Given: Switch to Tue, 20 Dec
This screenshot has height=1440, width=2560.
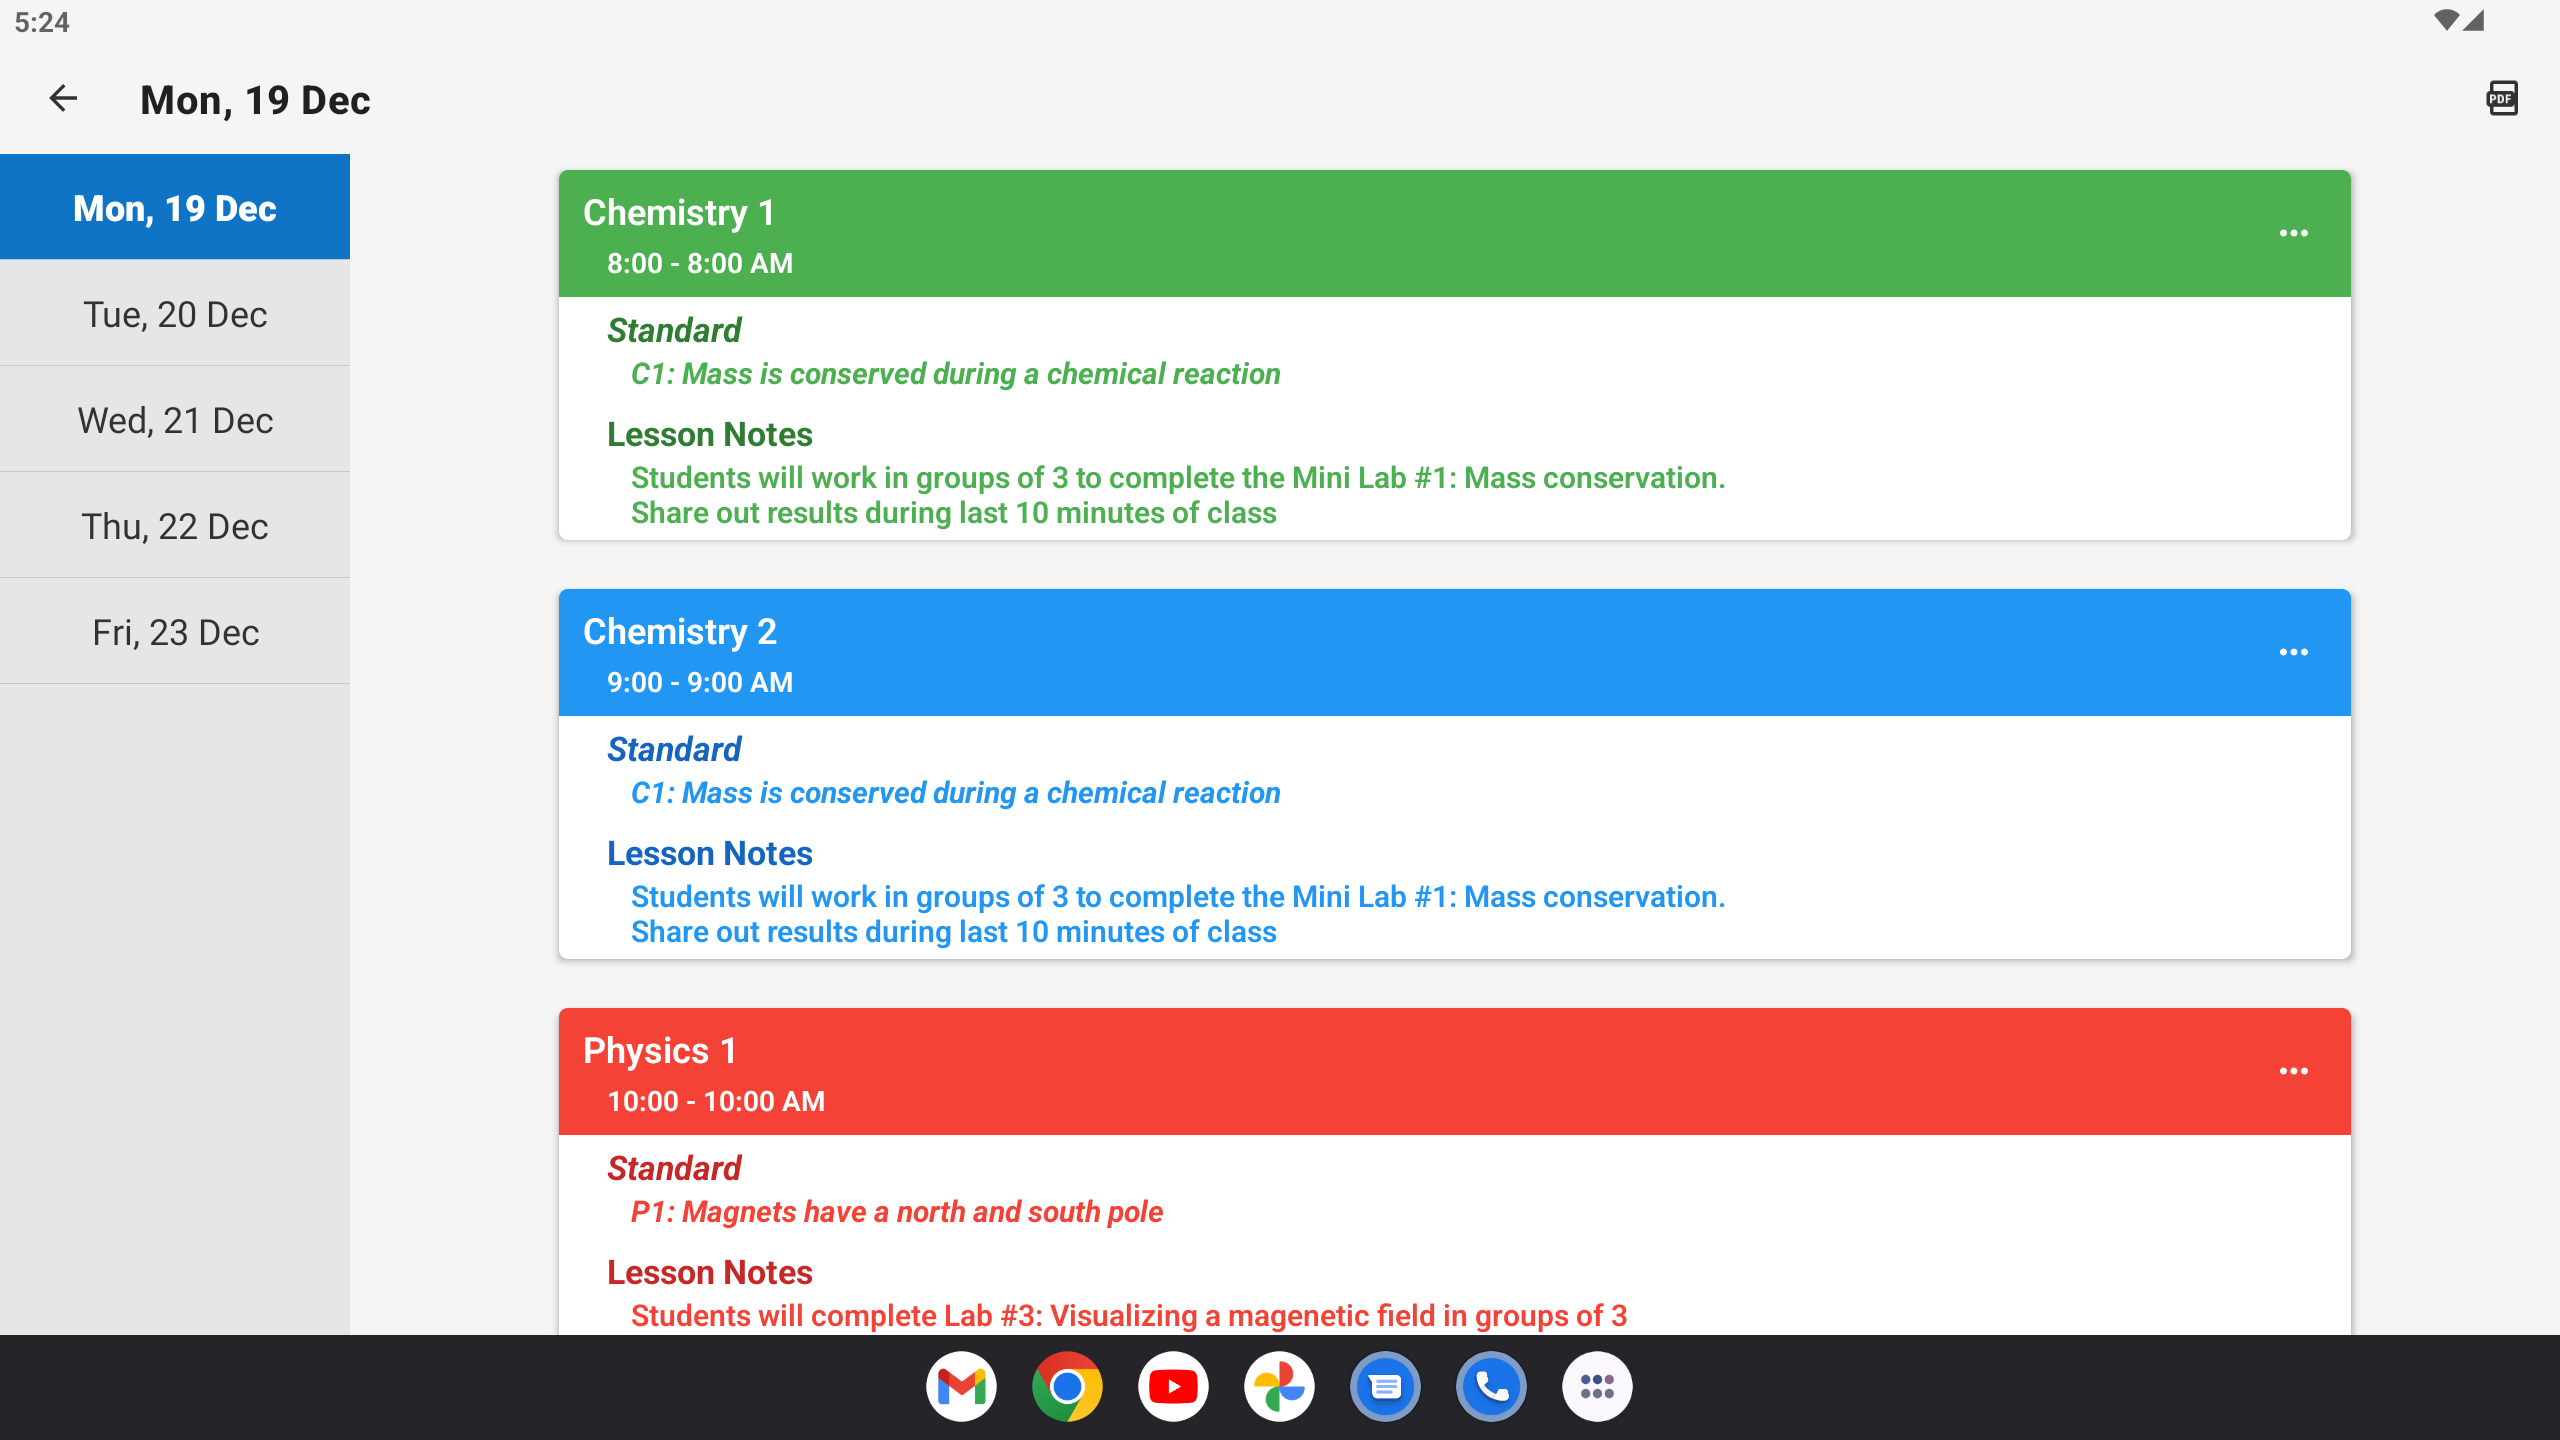Looking at the screenshot, I should click(175, 313).
